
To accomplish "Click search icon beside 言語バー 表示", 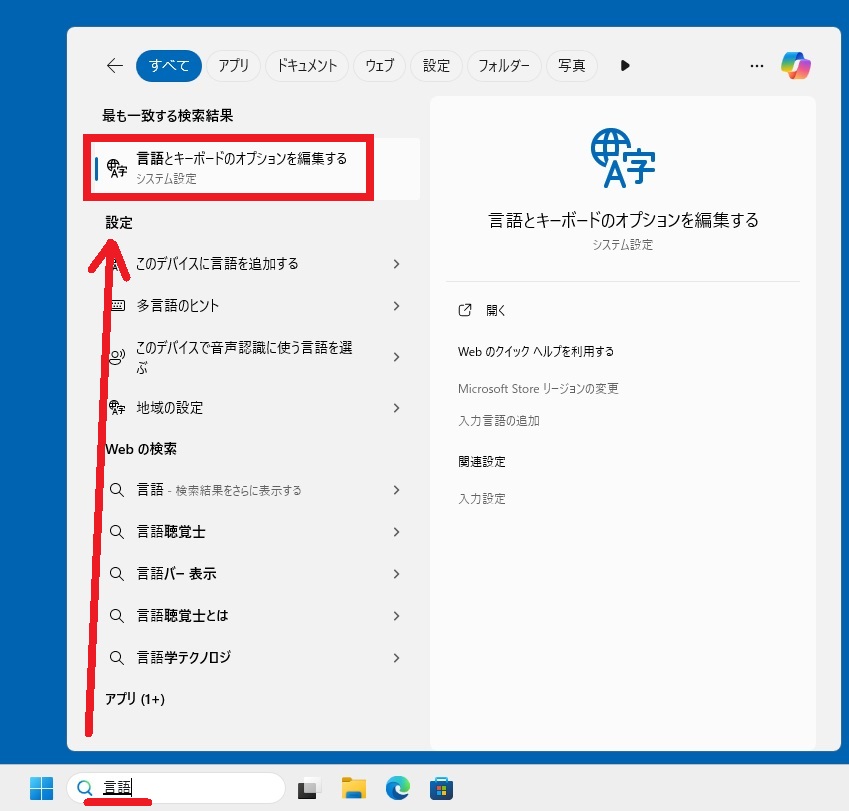I will (117, 574).
